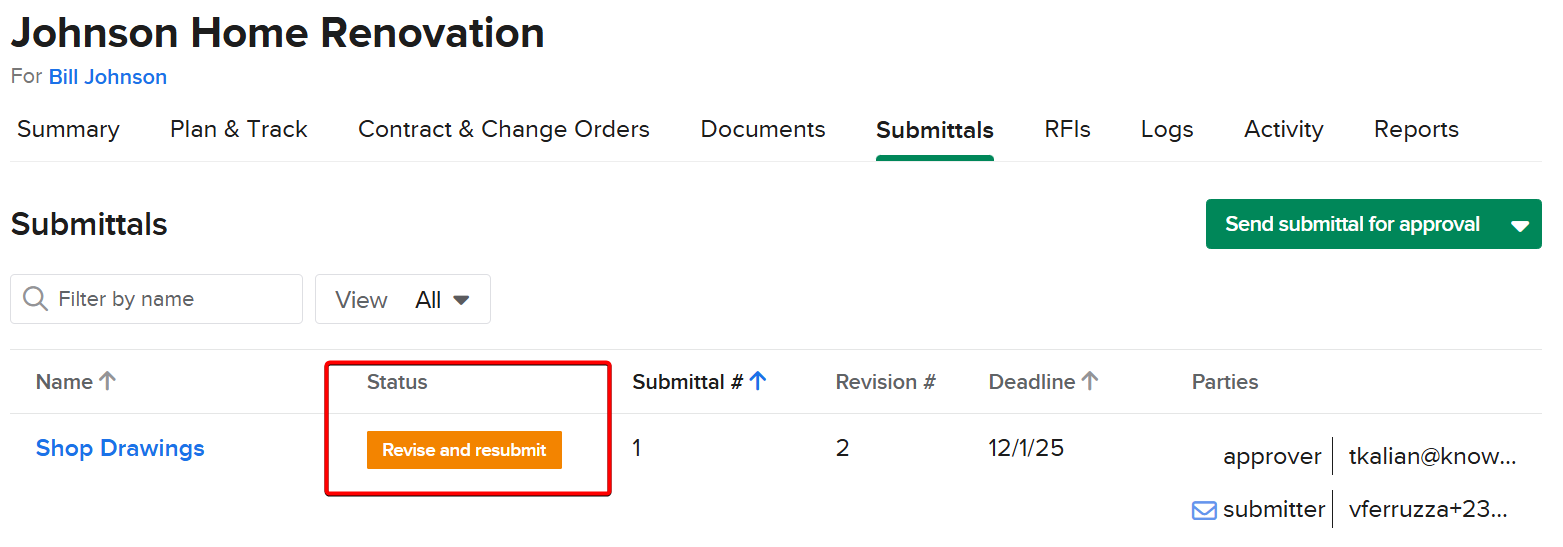
Task: Click the Filter by name field
Action: click(170, 299)
